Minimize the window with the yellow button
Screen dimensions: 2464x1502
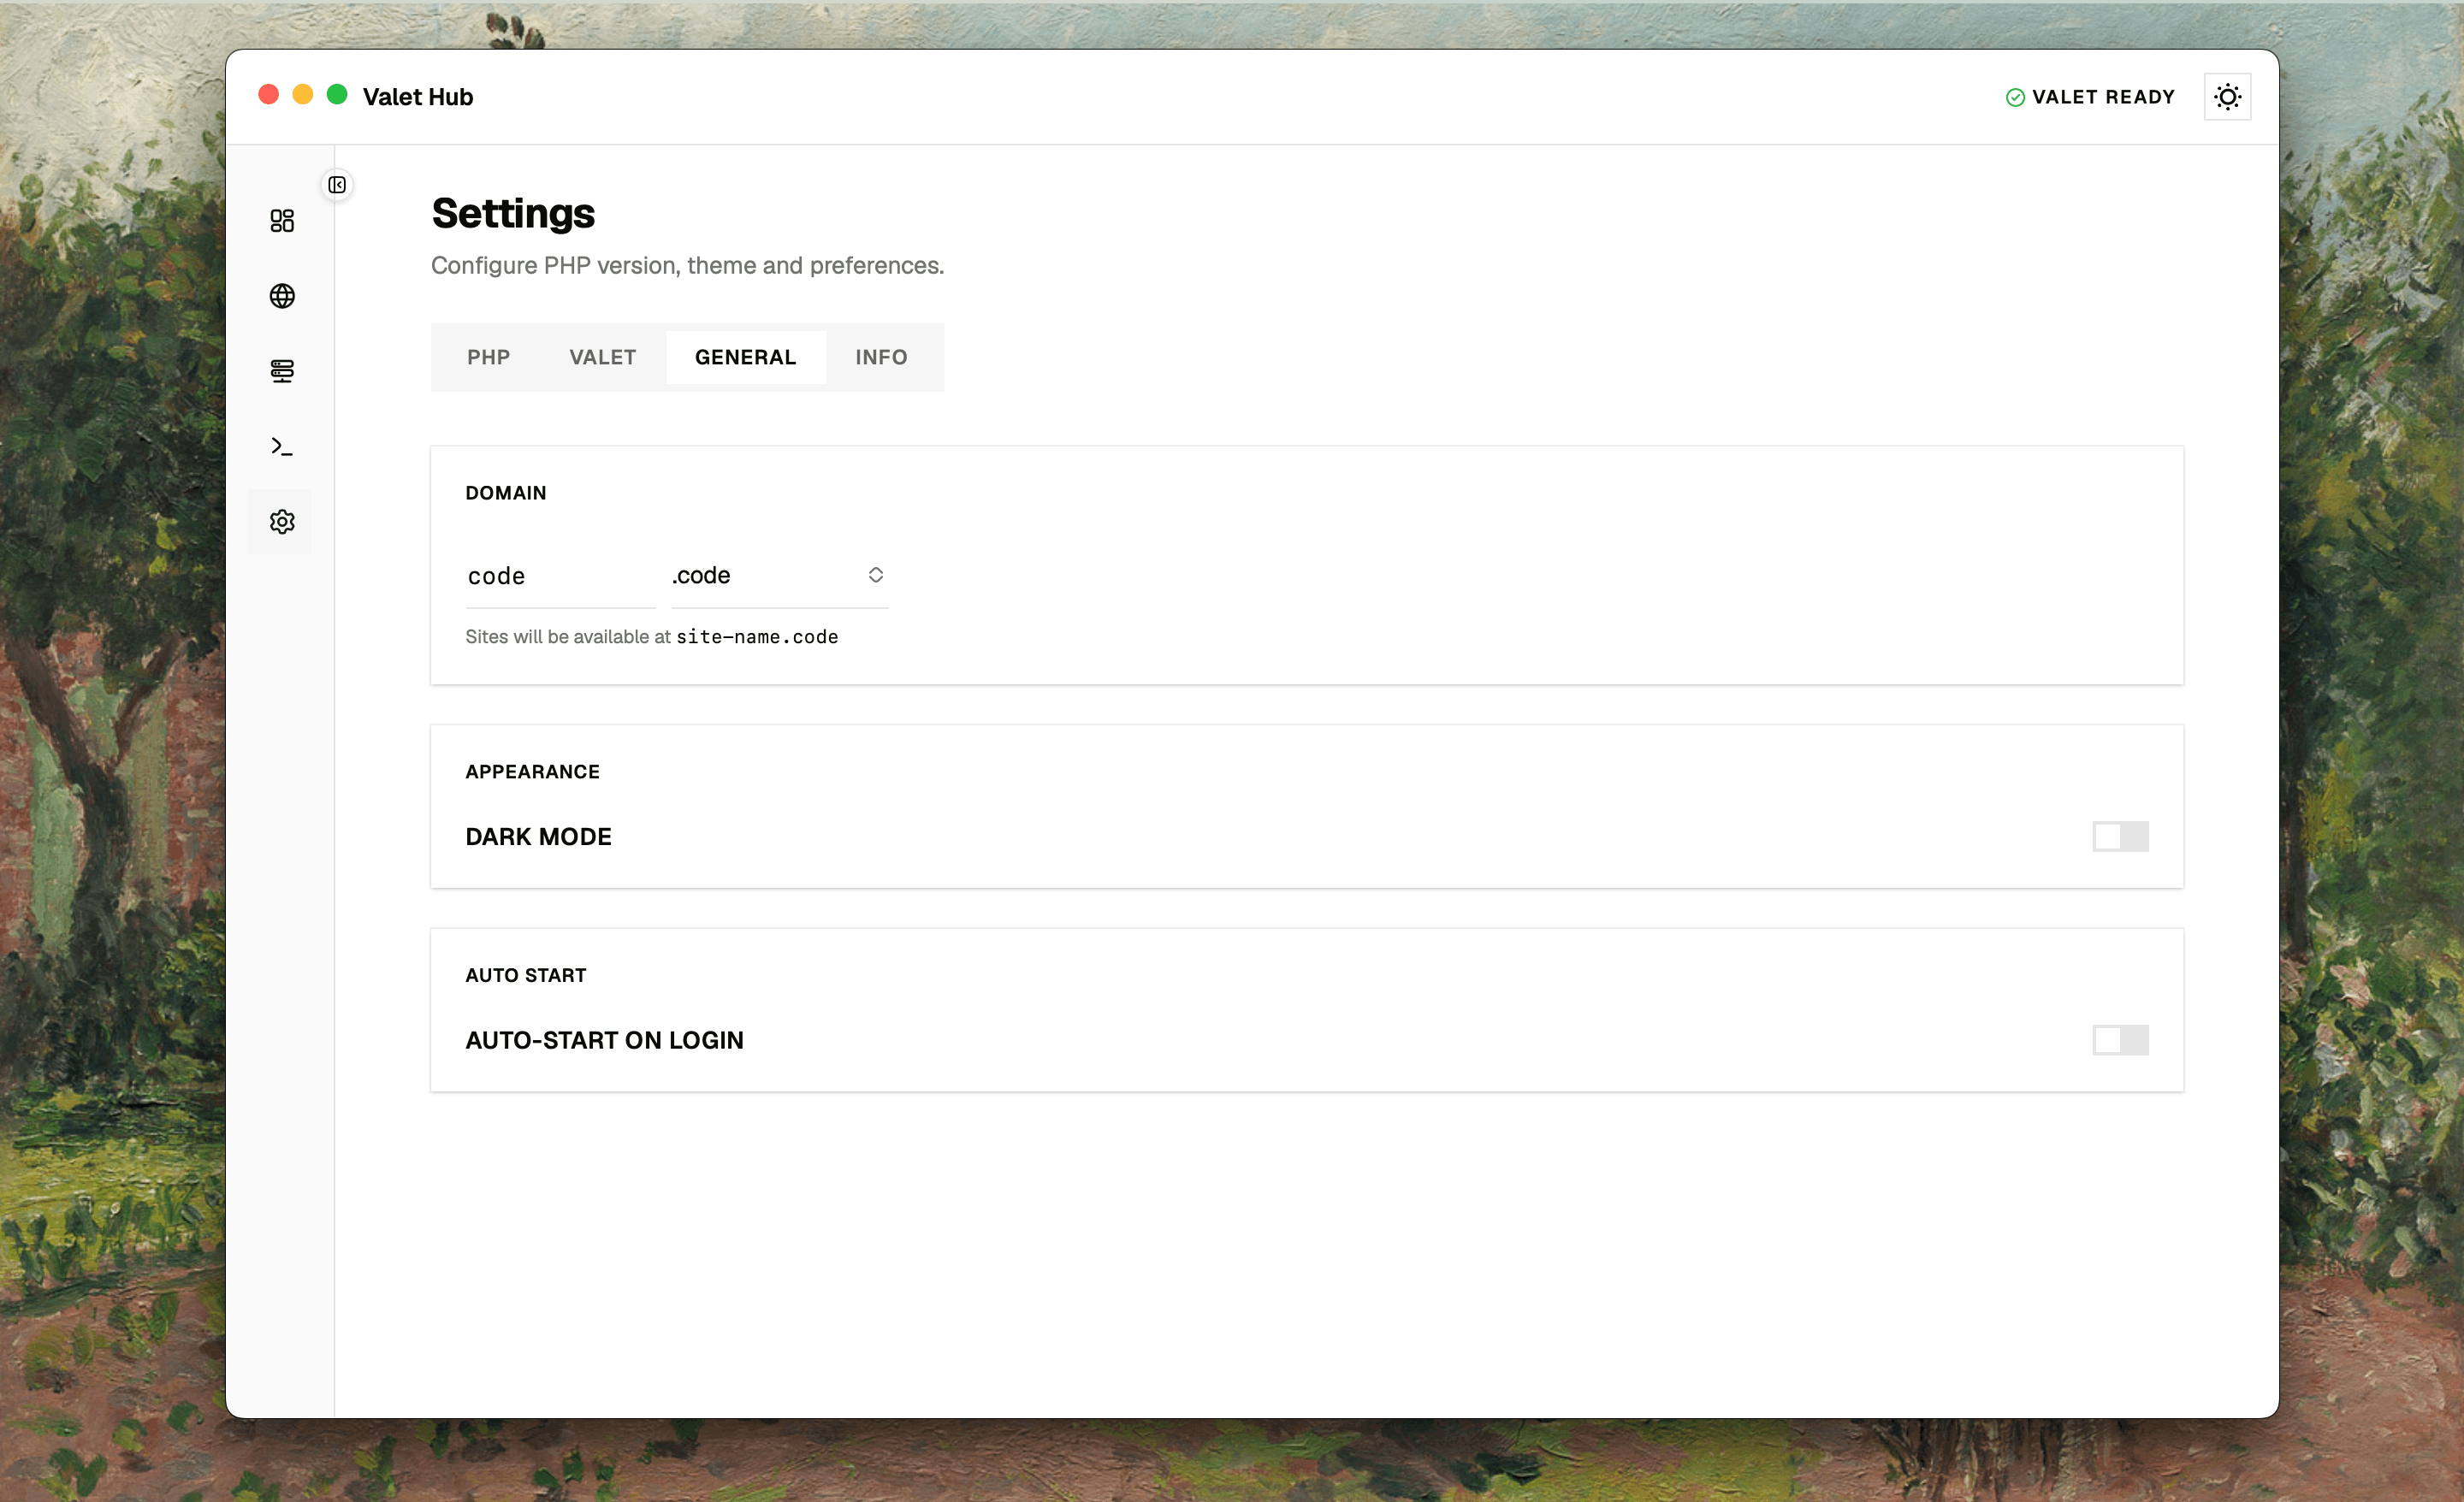(x=303, y=94)
